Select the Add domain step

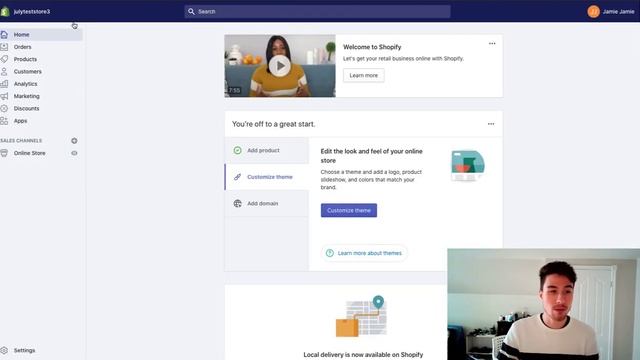[x=267, y=203]
